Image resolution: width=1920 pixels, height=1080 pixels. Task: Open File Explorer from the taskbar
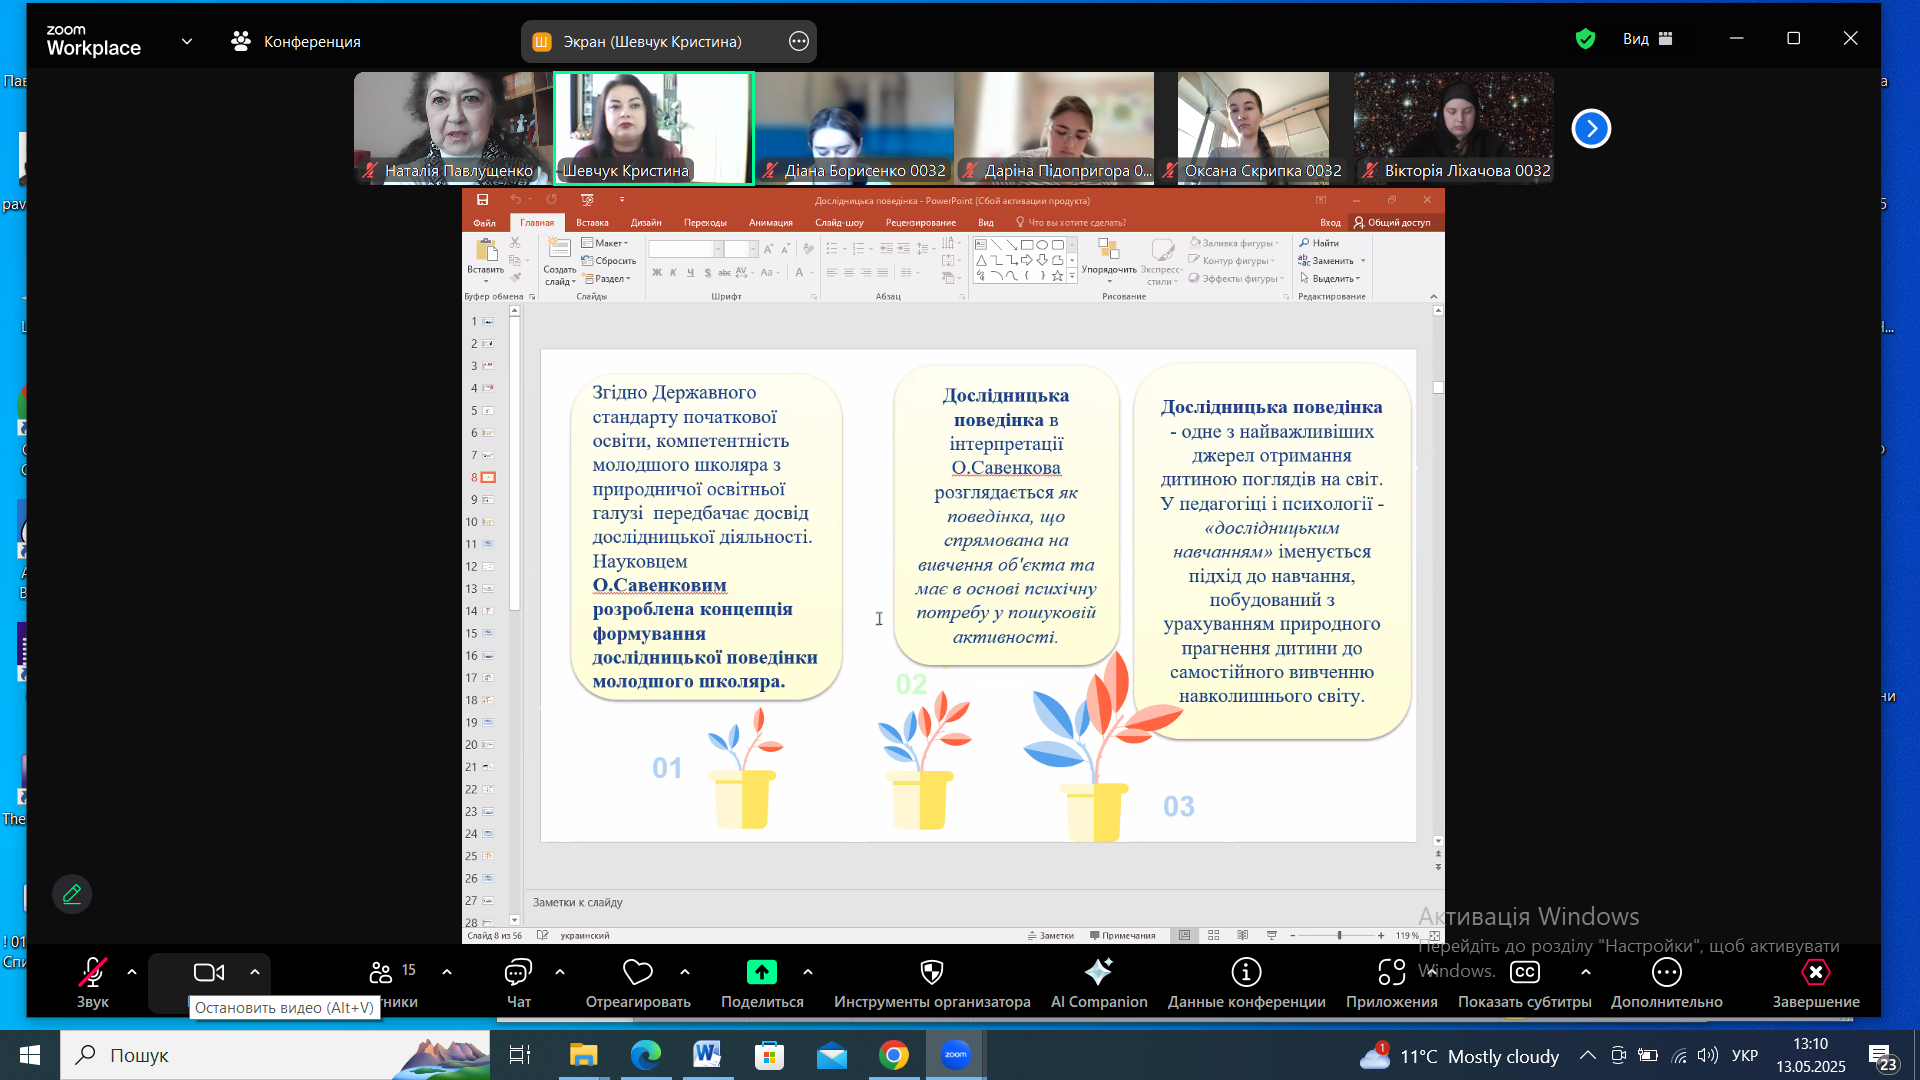click(583, 1055)
